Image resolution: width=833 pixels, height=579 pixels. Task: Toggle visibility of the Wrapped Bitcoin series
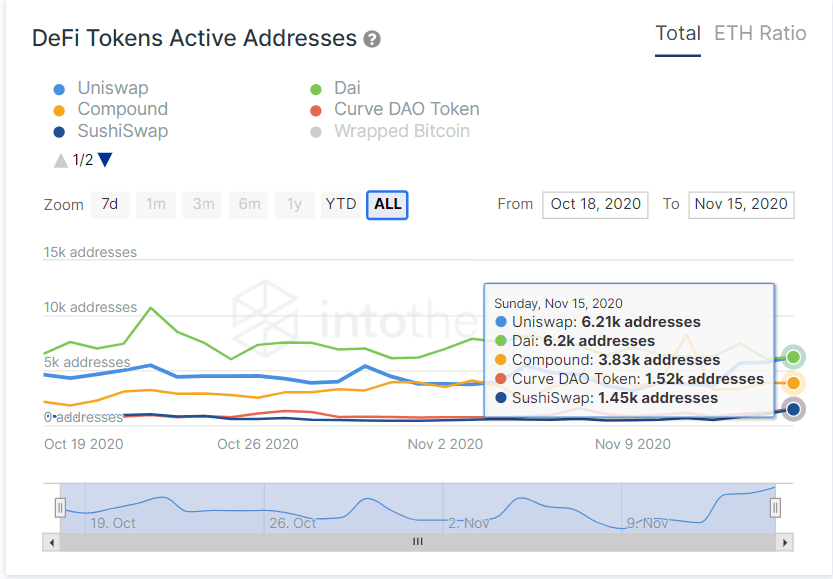coord(400,131)
